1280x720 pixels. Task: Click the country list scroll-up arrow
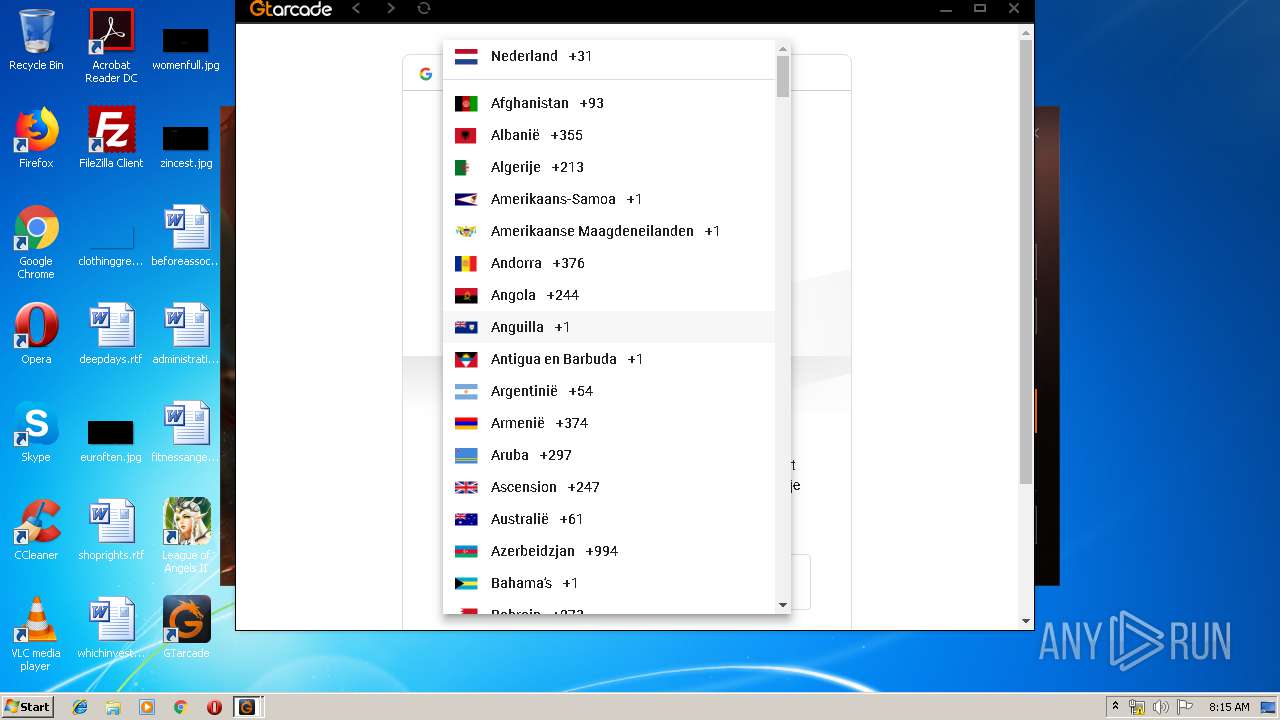(x=783, y=48)
